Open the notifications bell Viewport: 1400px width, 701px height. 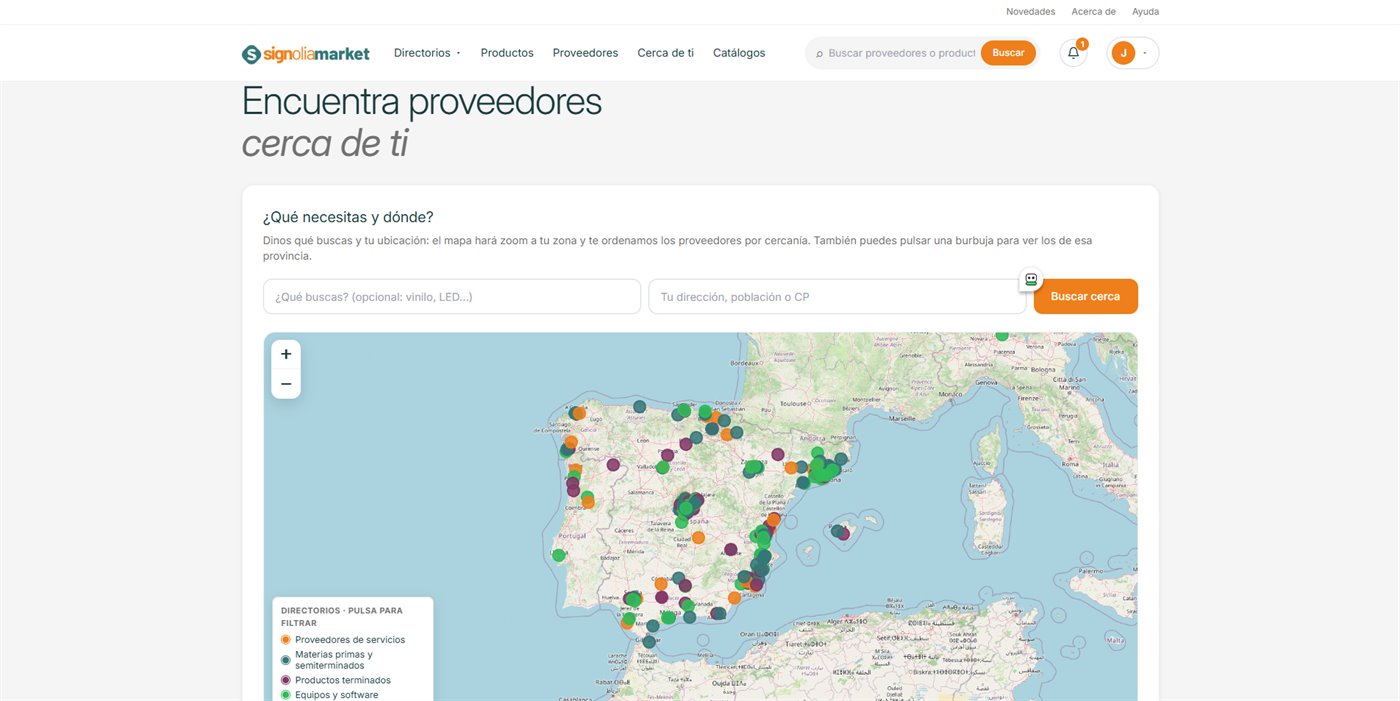pyautogui.click(x=1073, y=53)
